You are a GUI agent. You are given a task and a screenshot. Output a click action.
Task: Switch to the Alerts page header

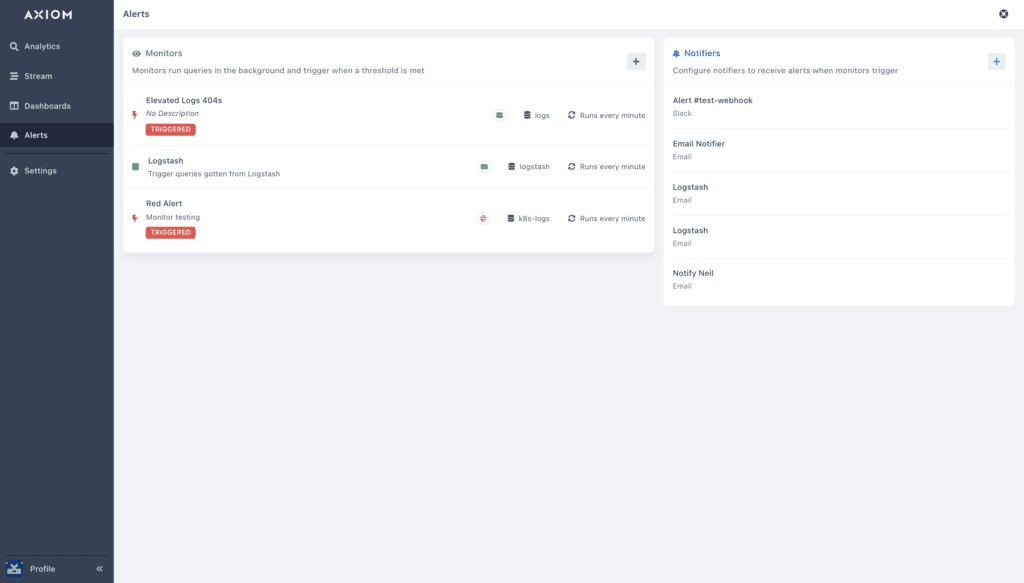pos(136,14)
